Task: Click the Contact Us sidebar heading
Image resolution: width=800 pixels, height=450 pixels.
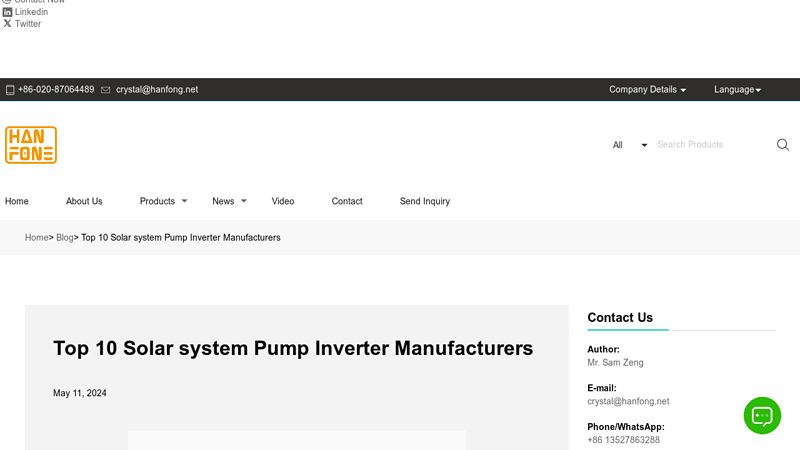Action: (620, 317)
